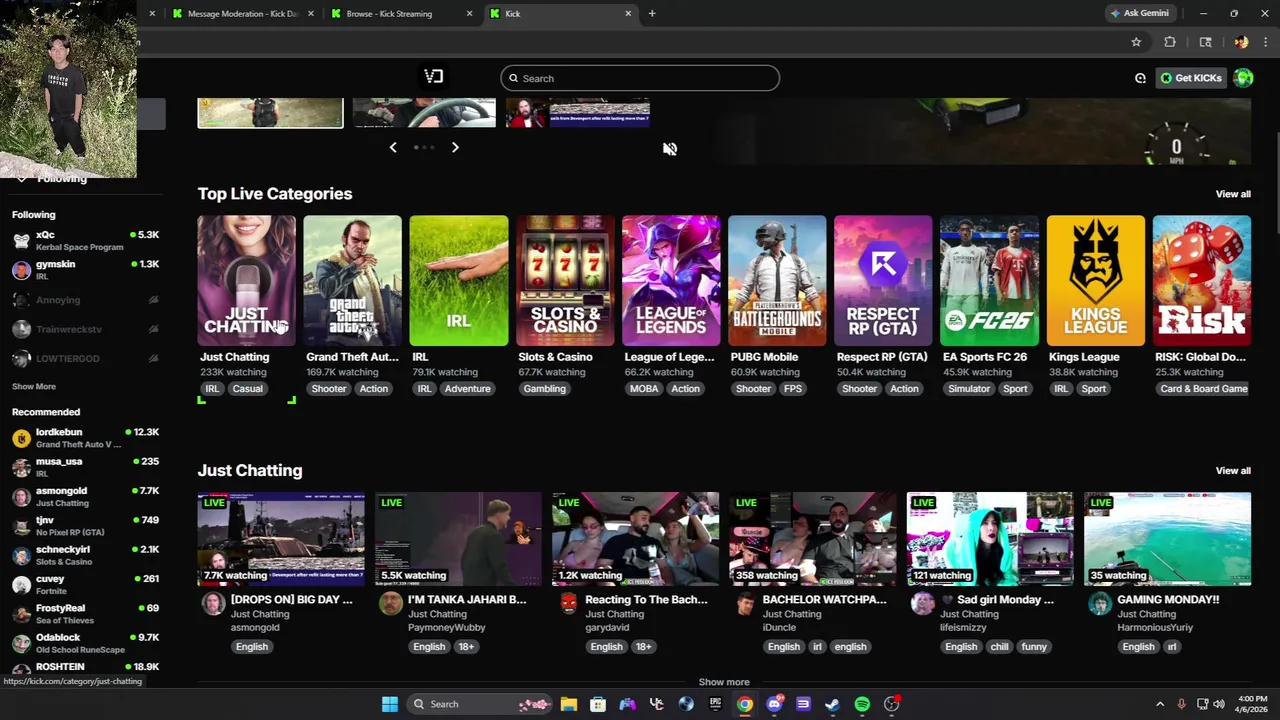Watch GAMING MONDAY stream thumbnail
Screen dimensions: 1280x720
pyautogui.click(x=1167, y=538)
